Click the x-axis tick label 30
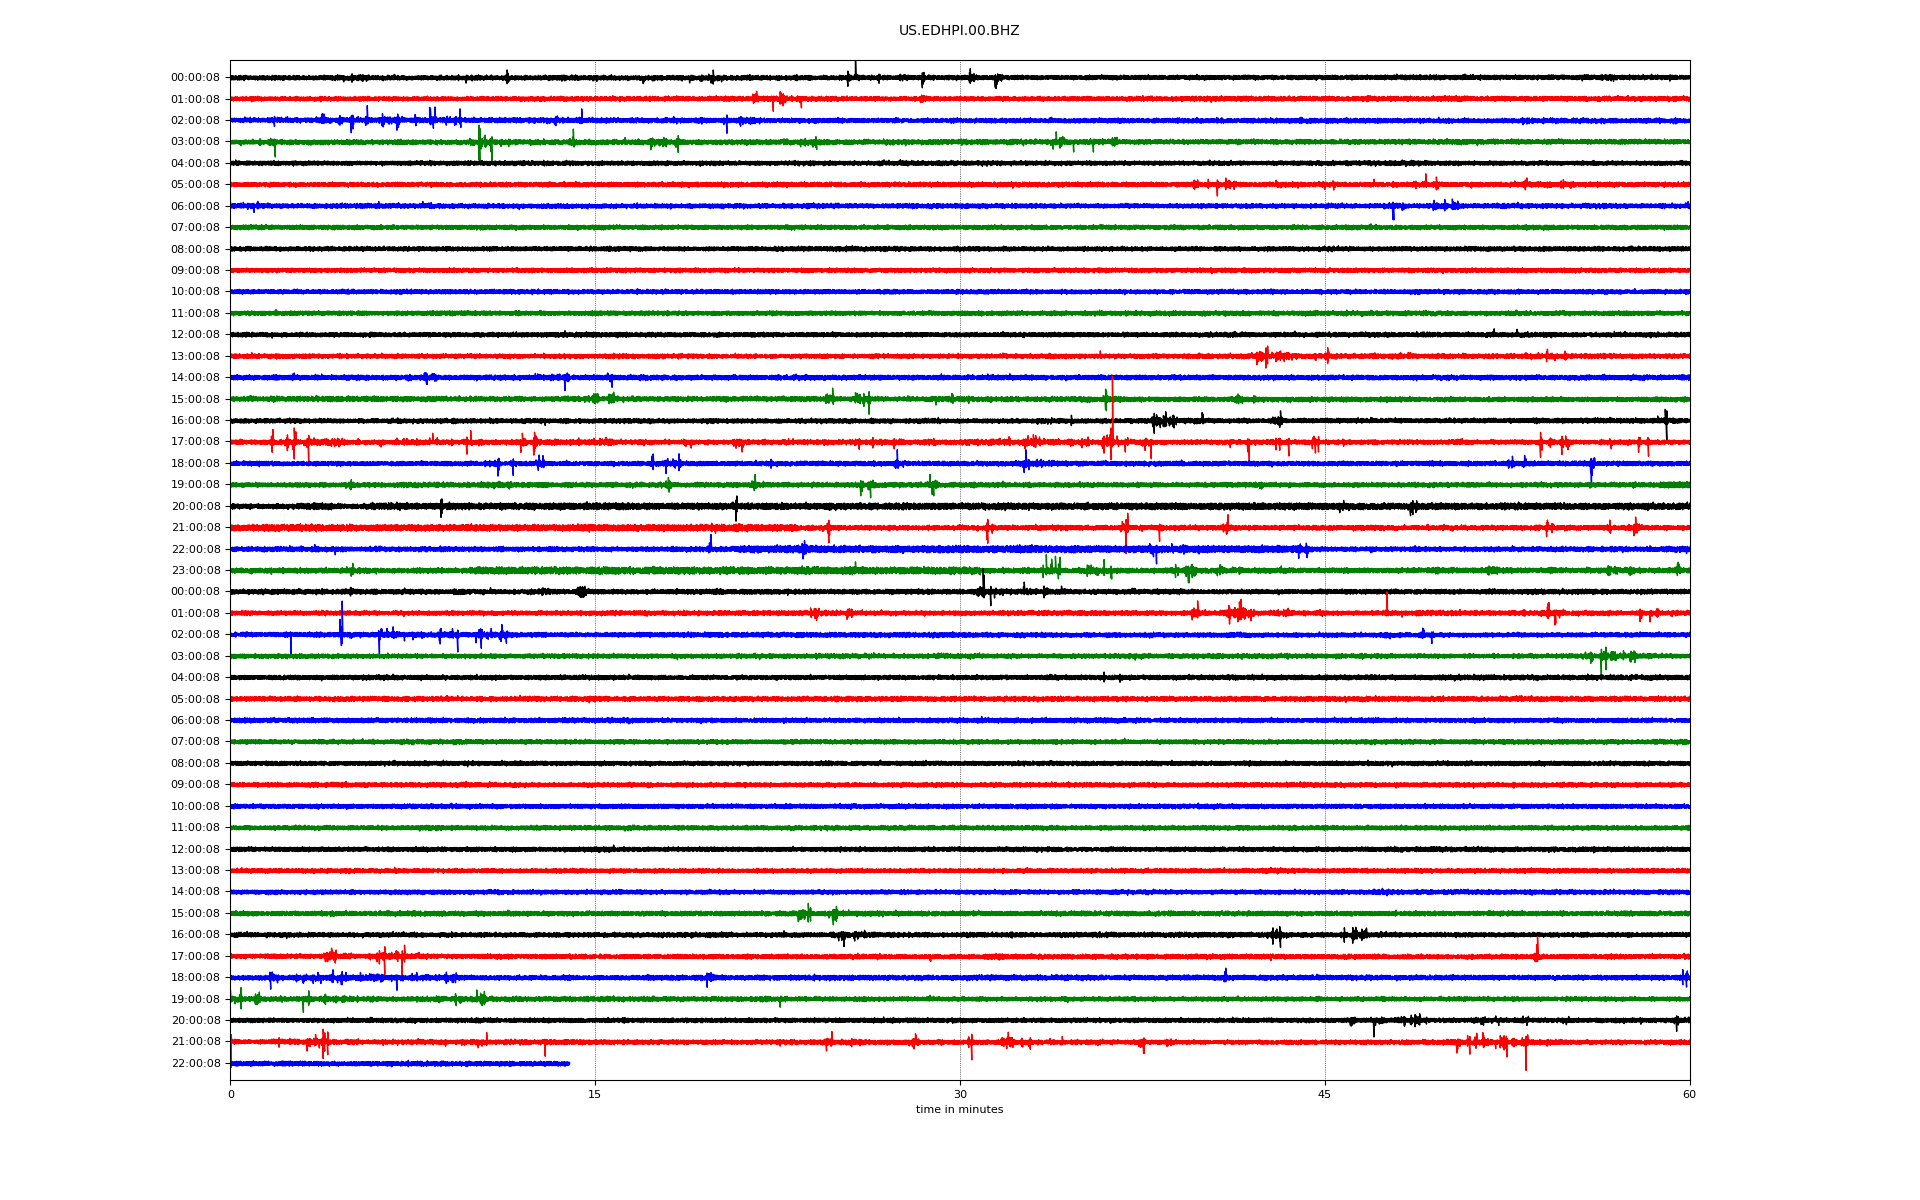Viewport: 1920px width, 1200px height. coord(960,1094)
